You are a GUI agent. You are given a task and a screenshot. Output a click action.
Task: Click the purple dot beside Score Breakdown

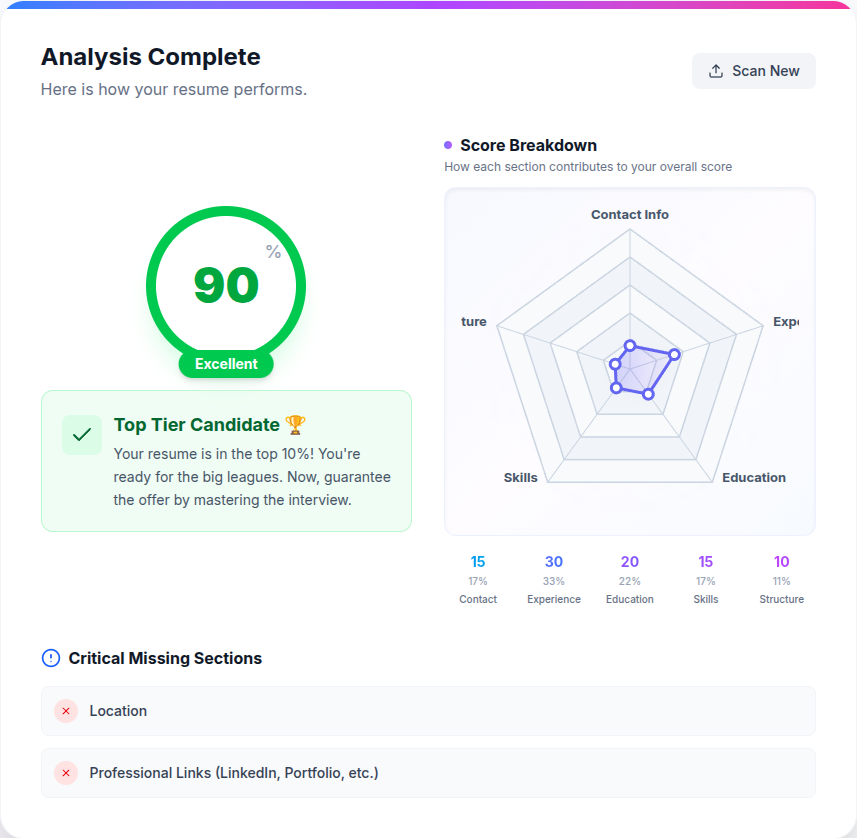pyautogui.click(x=448, y=145)
